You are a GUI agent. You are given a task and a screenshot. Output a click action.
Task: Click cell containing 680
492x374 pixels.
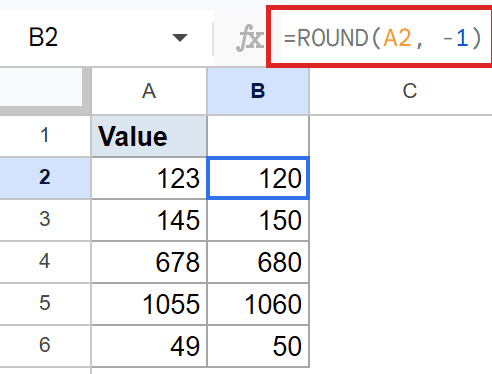(x=258, y=262)
